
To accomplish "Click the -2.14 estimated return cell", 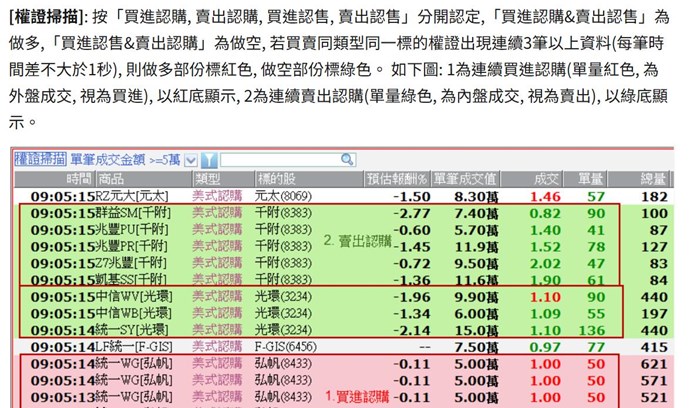I will [x=412, y=331].
